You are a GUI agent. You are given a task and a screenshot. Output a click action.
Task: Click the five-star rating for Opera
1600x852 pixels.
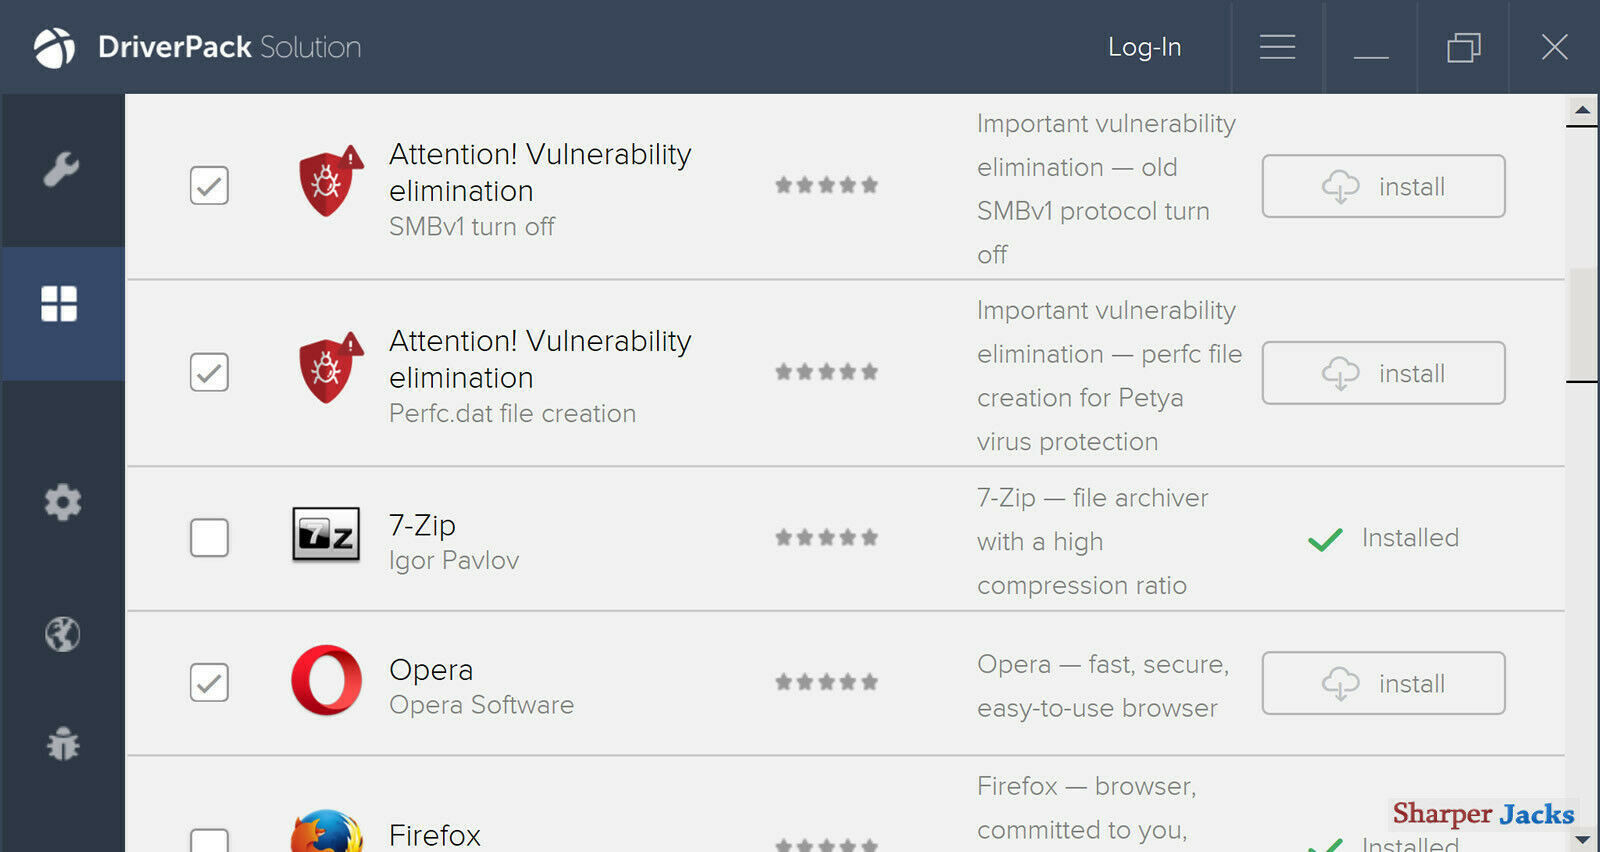point(826,682)
